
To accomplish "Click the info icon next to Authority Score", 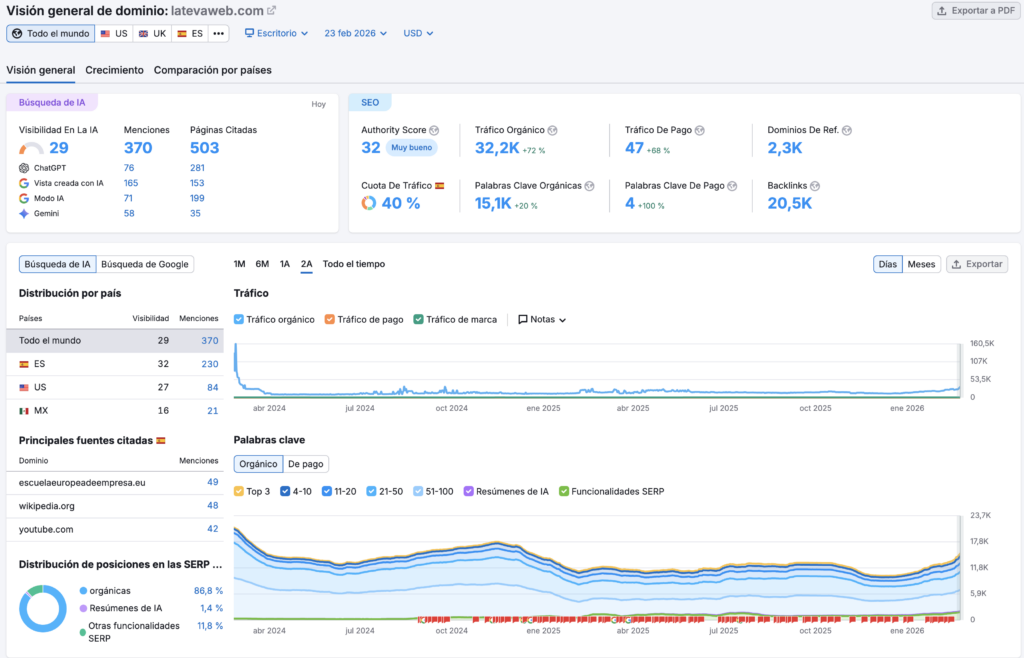I will coord(434,130).
